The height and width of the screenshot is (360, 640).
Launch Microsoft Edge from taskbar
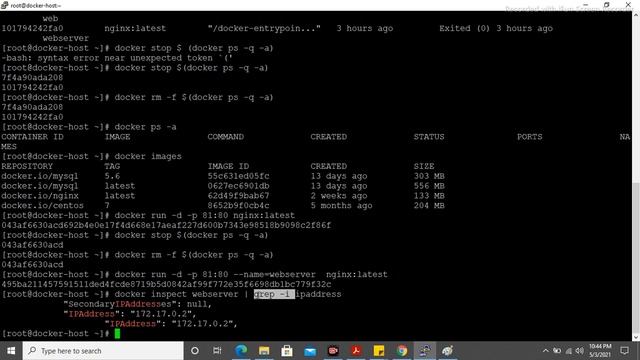coord(241,351)
